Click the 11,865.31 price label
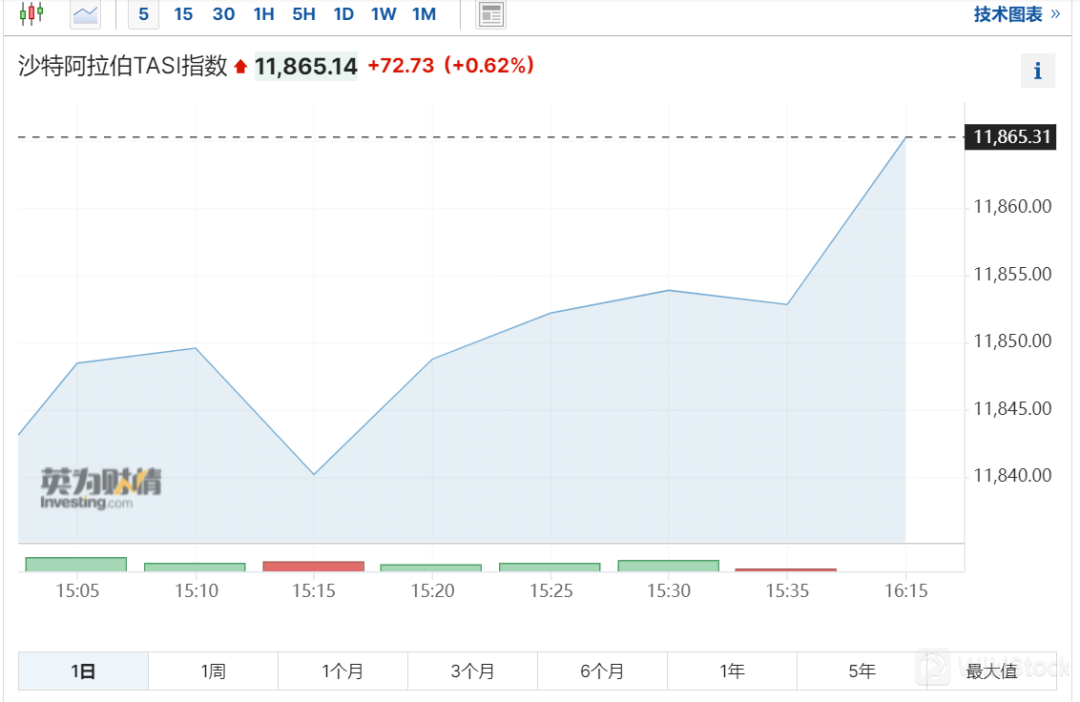 pyautogui.click(x=1012, y=137)
